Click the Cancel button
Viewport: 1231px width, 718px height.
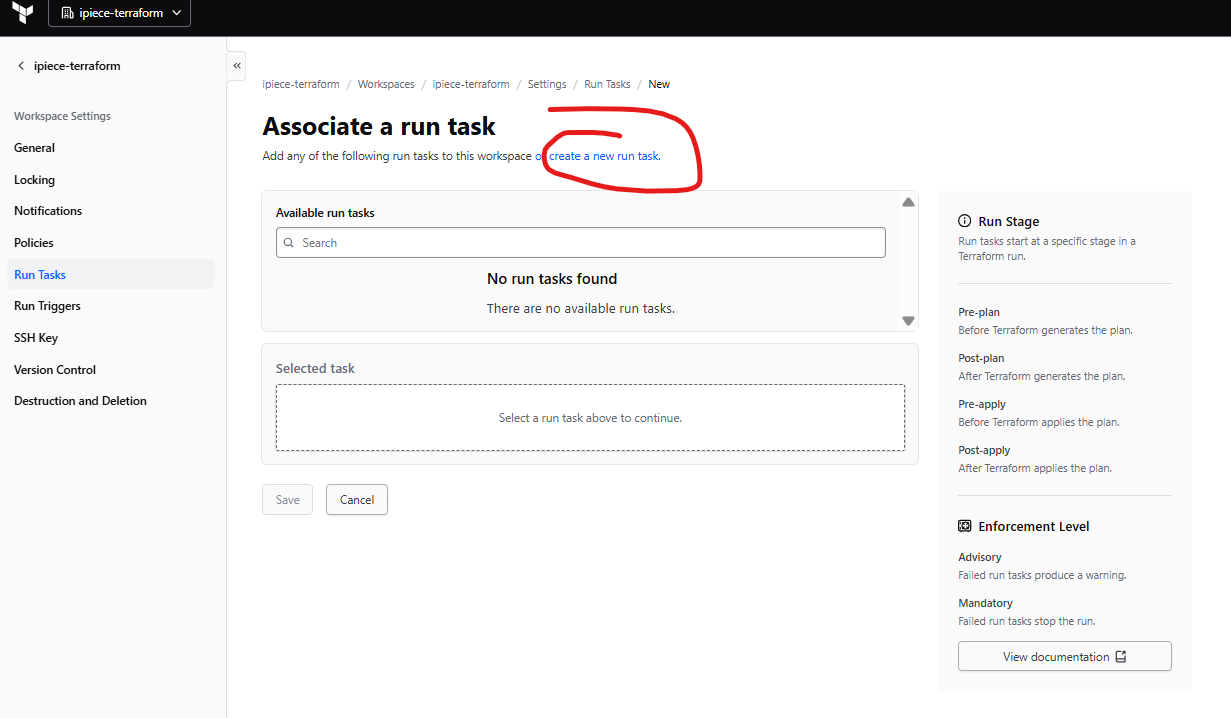coord(357,500)
